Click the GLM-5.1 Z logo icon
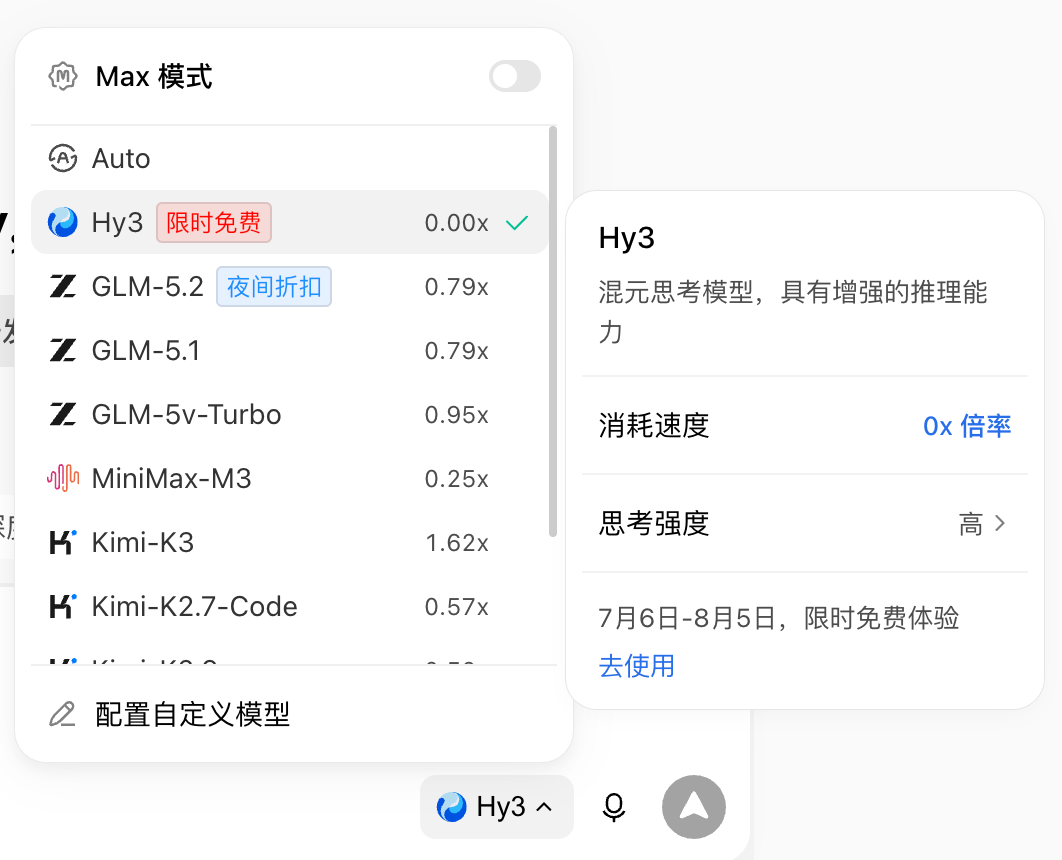 [63, 350]
